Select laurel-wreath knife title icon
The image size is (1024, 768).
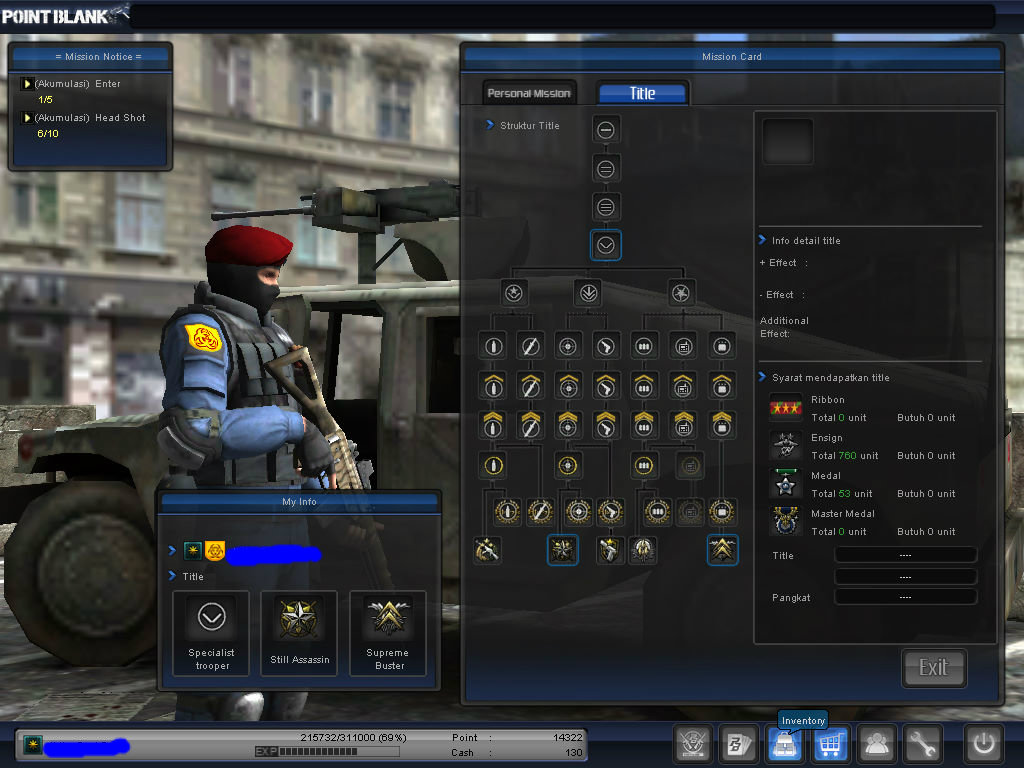(540, 512)
